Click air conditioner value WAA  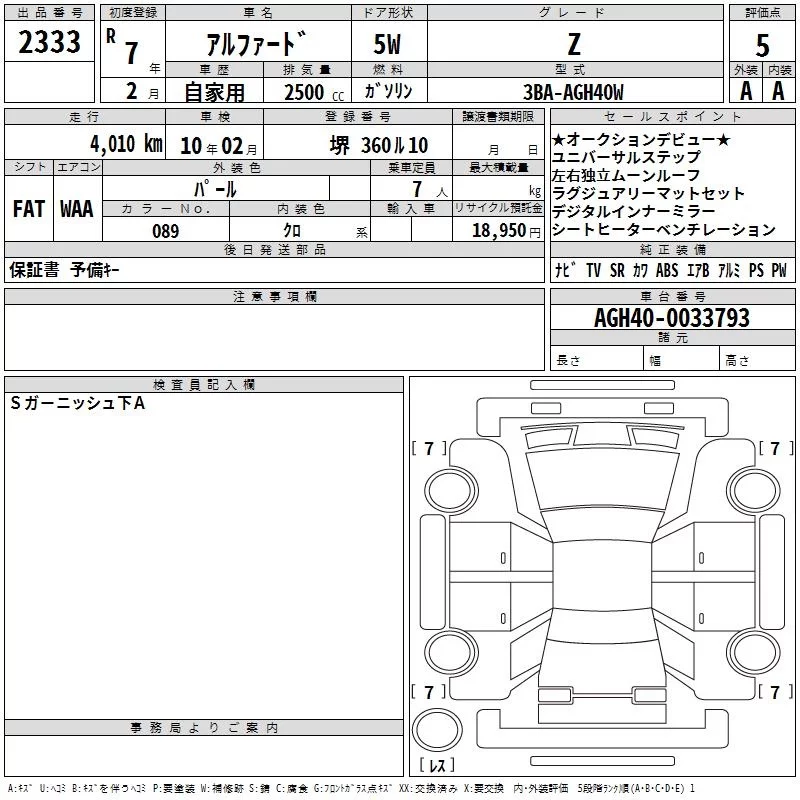[77, 209]
